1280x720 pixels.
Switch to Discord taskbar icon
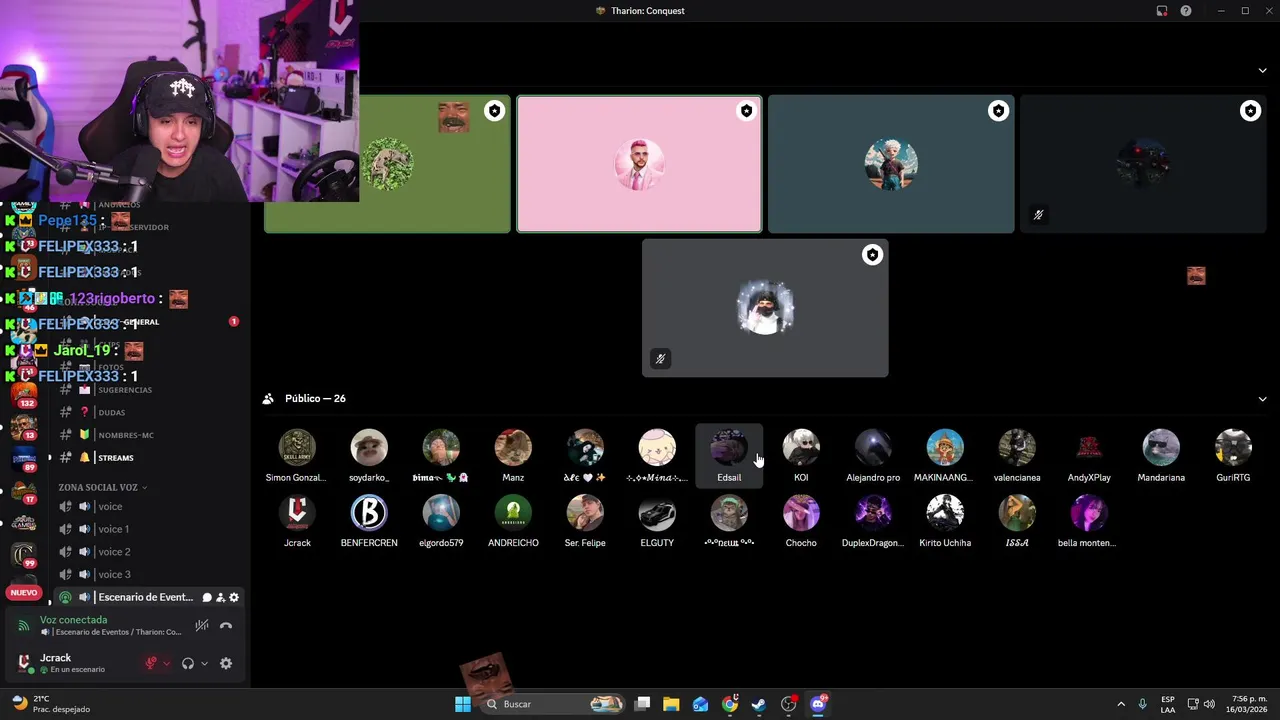tap(818, 704)
